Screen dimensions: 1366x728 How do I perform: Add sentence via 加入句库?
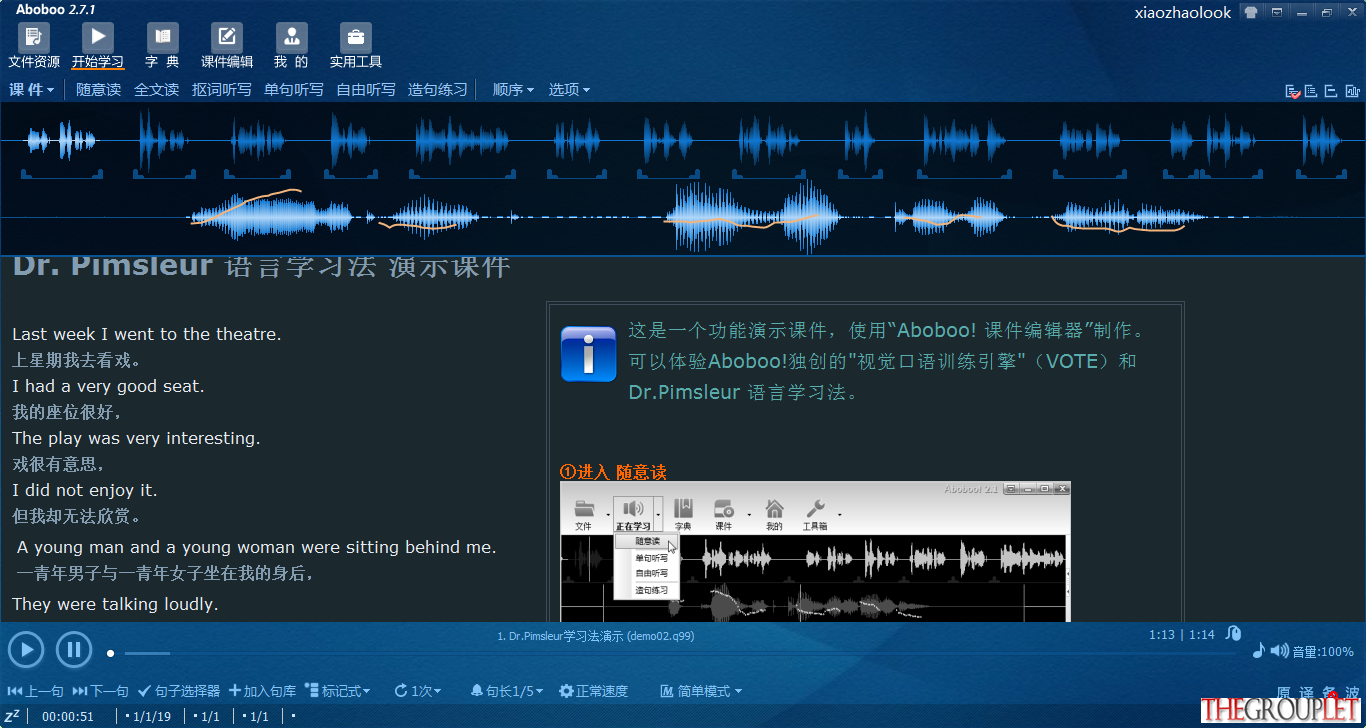[x=263, y=691]
